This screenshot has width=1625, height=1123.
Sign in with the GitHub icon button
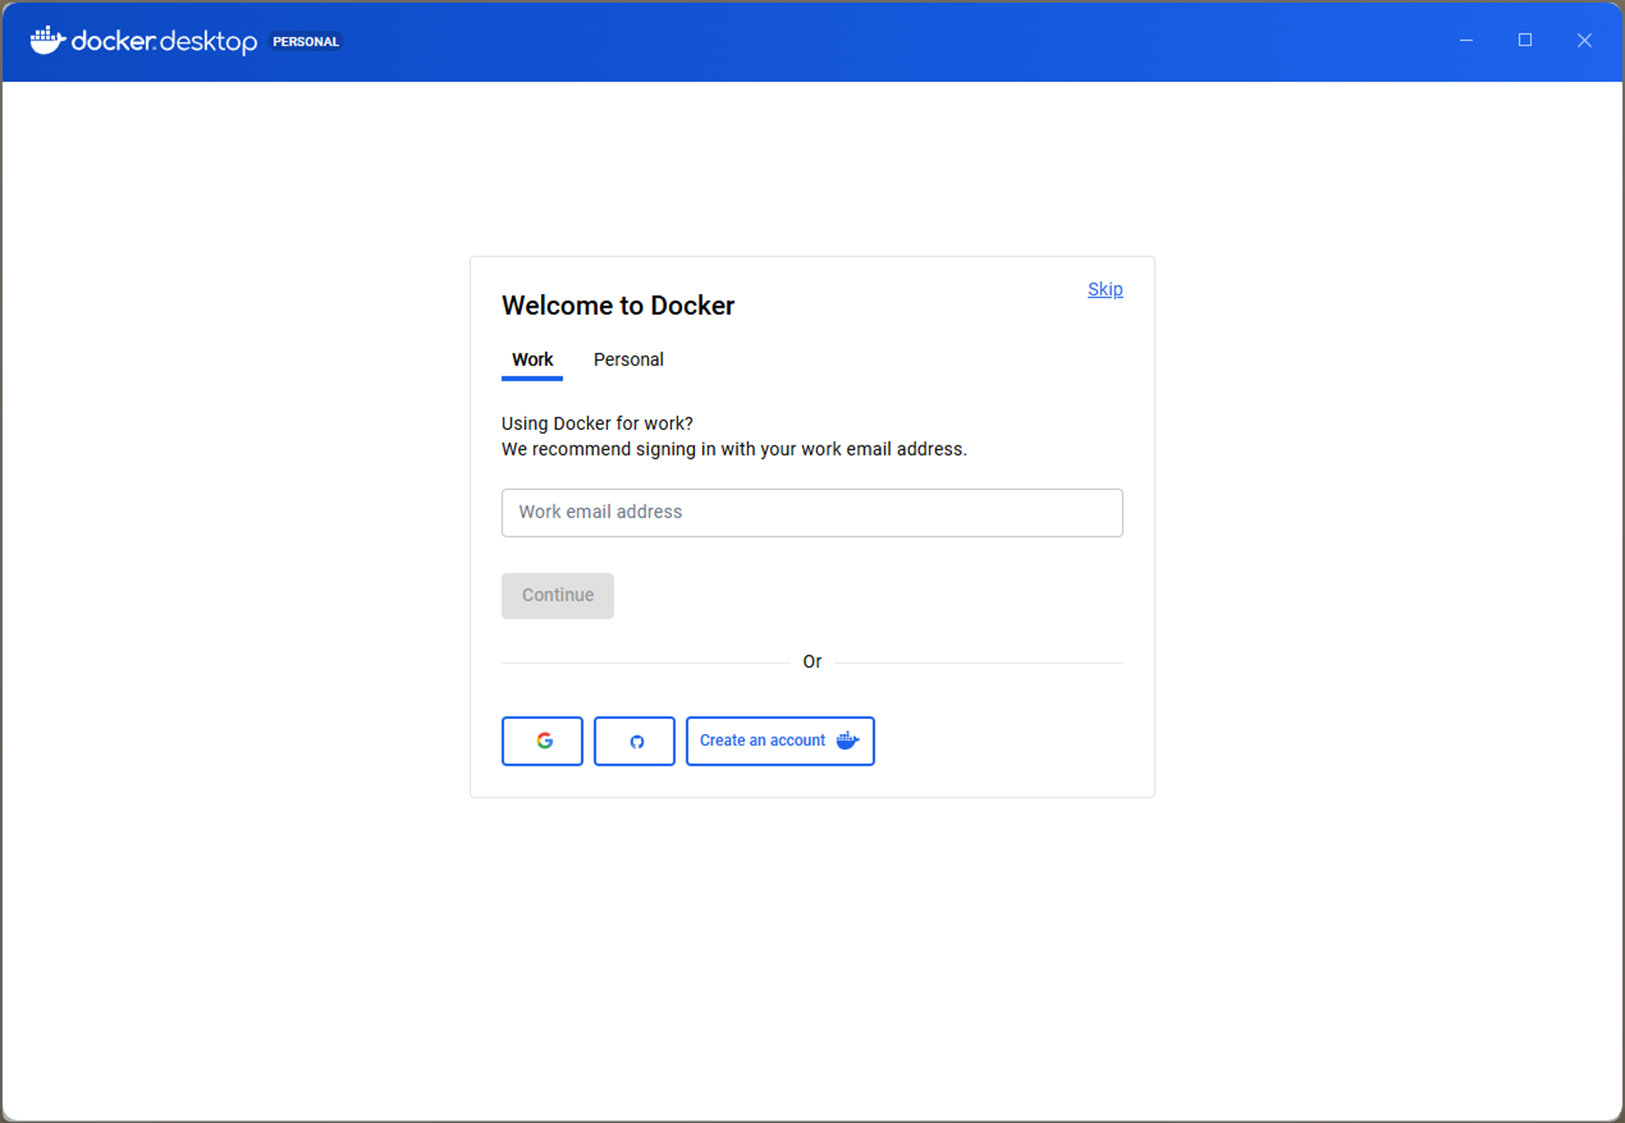pos(634,741)
